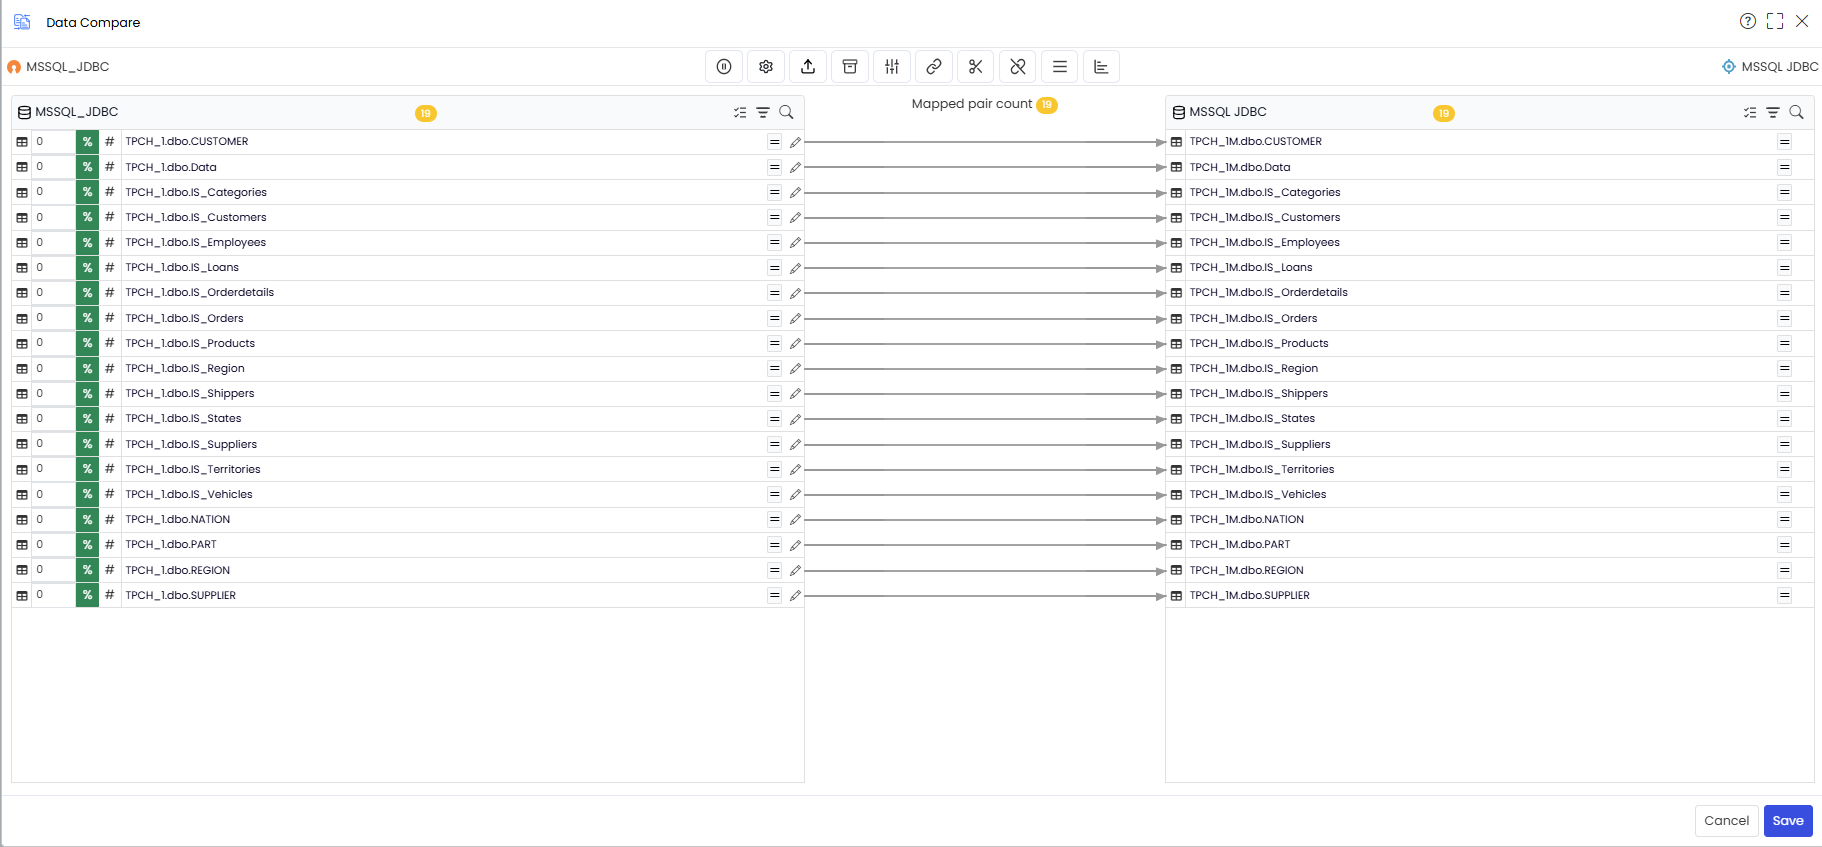Click the bar chart icon in toolbar

[1101, 67]
